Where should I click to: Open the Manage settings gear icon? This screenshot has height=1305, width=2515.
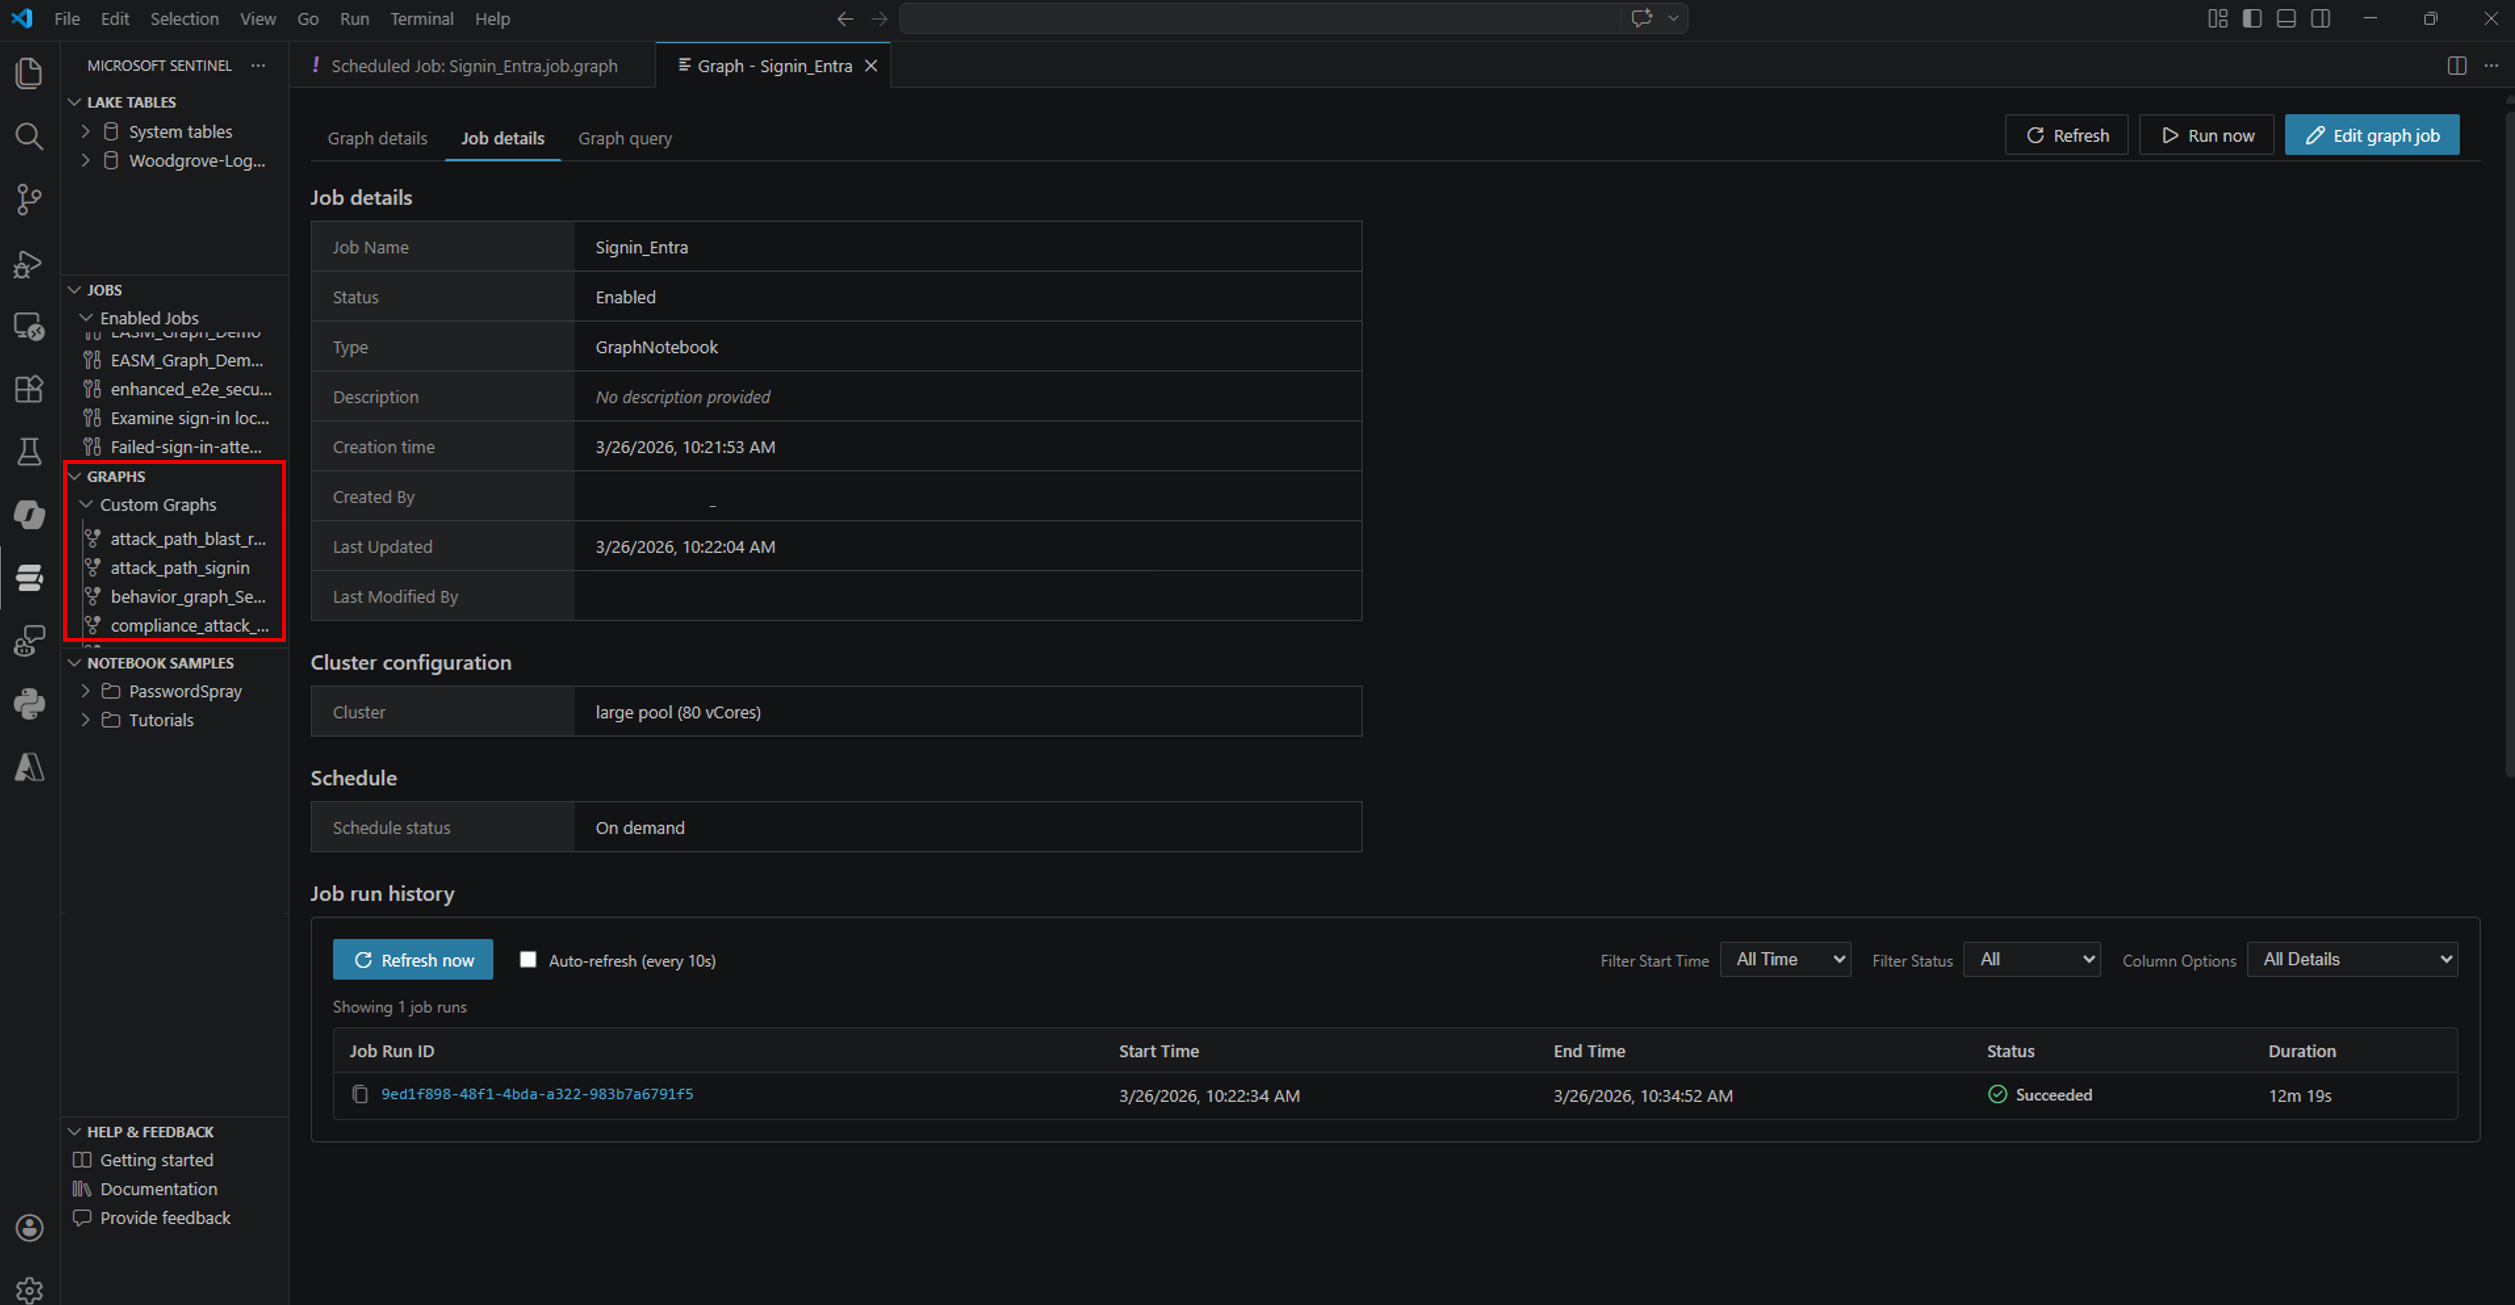point(29,1289)
